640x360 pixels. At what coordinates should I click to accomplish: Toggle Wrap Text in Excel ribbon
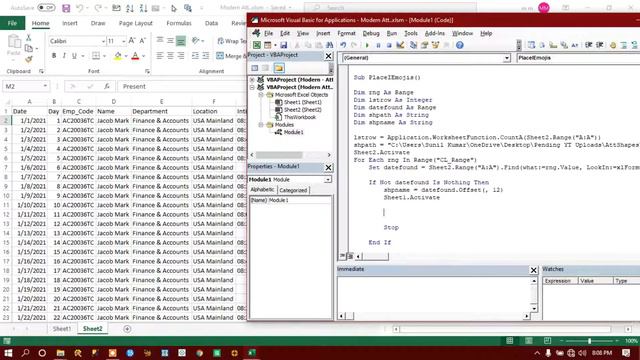pyautogui.click(x=232, y=41)
